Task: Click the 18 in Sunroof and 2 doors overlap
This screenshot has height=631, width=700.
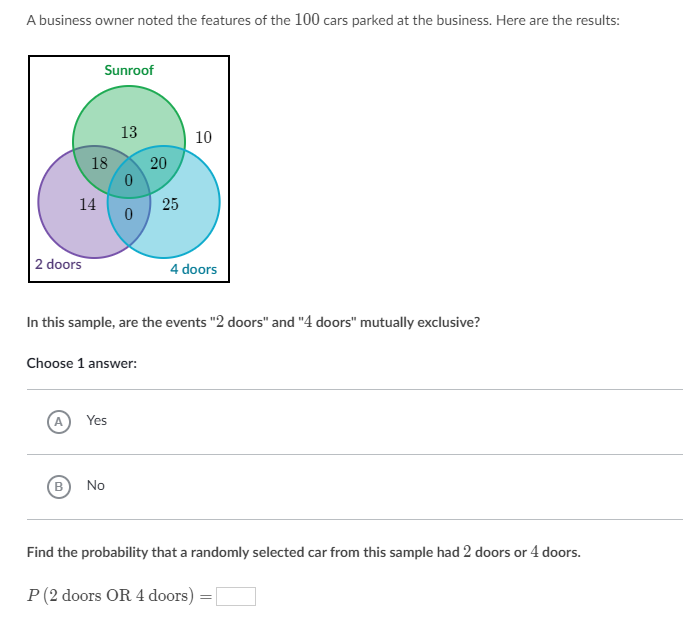Action: click(x=99, y=164)
